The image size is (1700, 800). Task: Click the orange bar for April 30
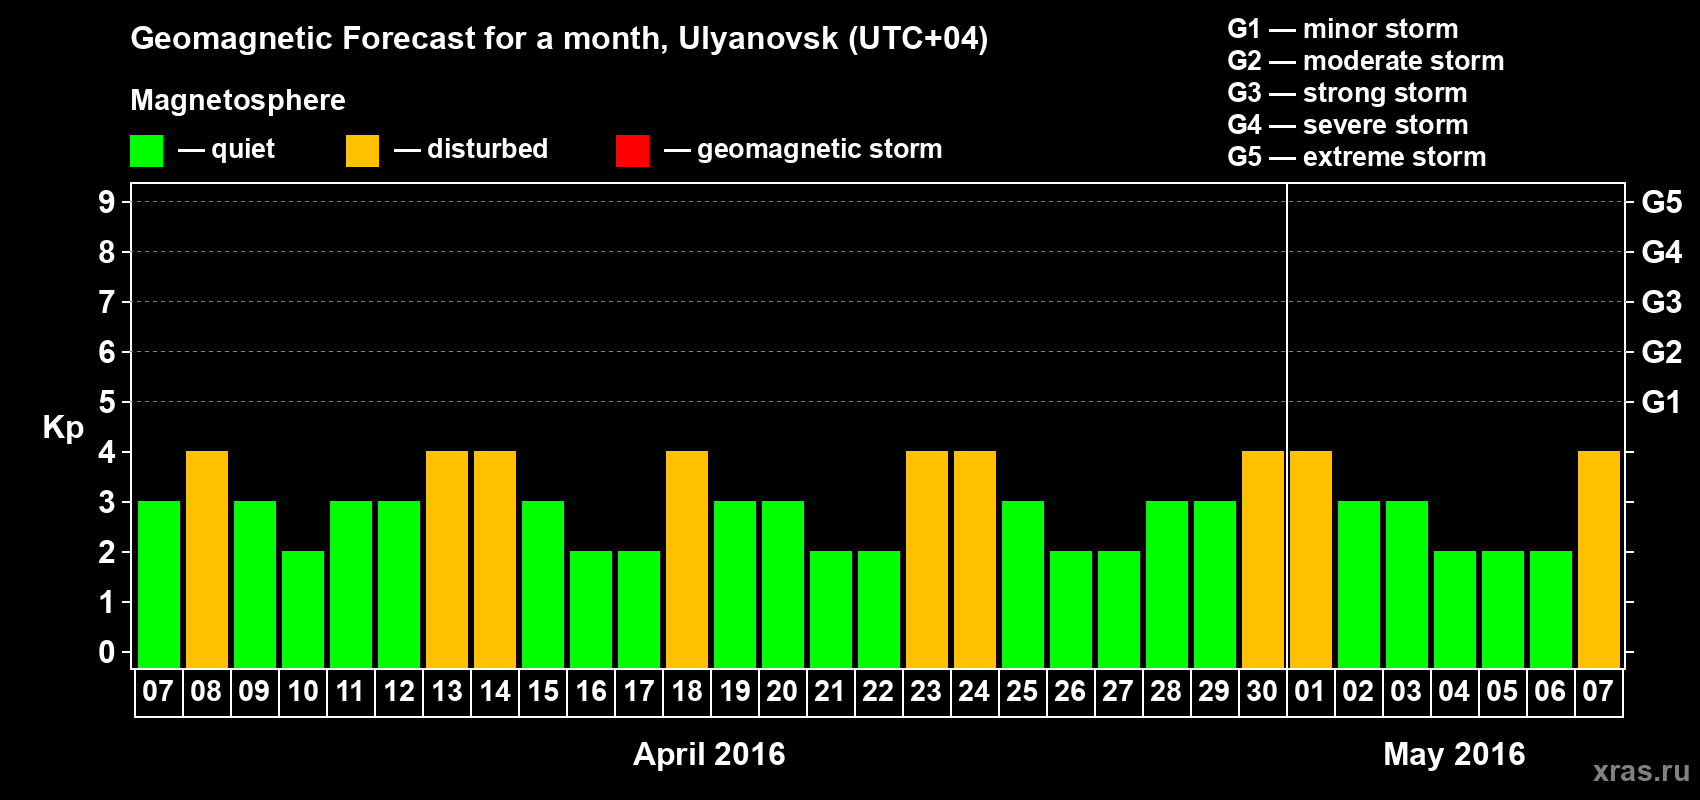pos(1263,560)
